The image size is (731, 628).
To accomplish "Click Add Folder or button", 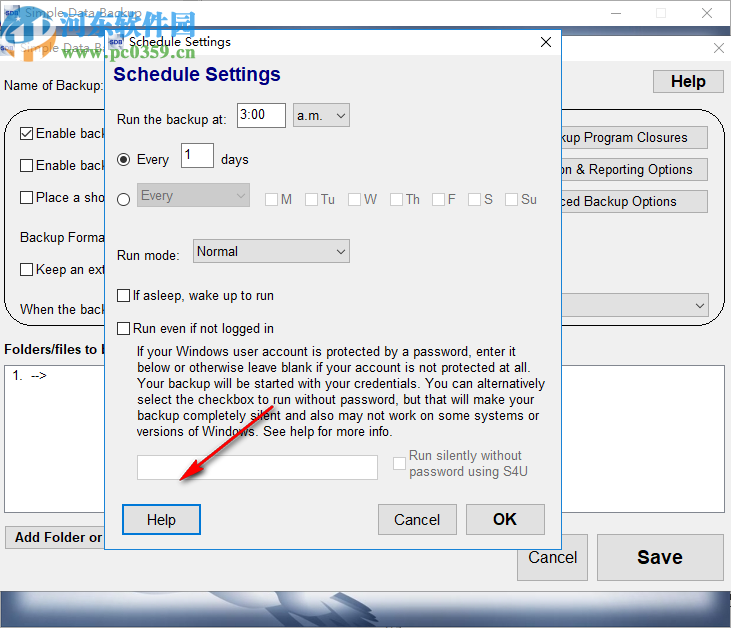I will [55, 538].
